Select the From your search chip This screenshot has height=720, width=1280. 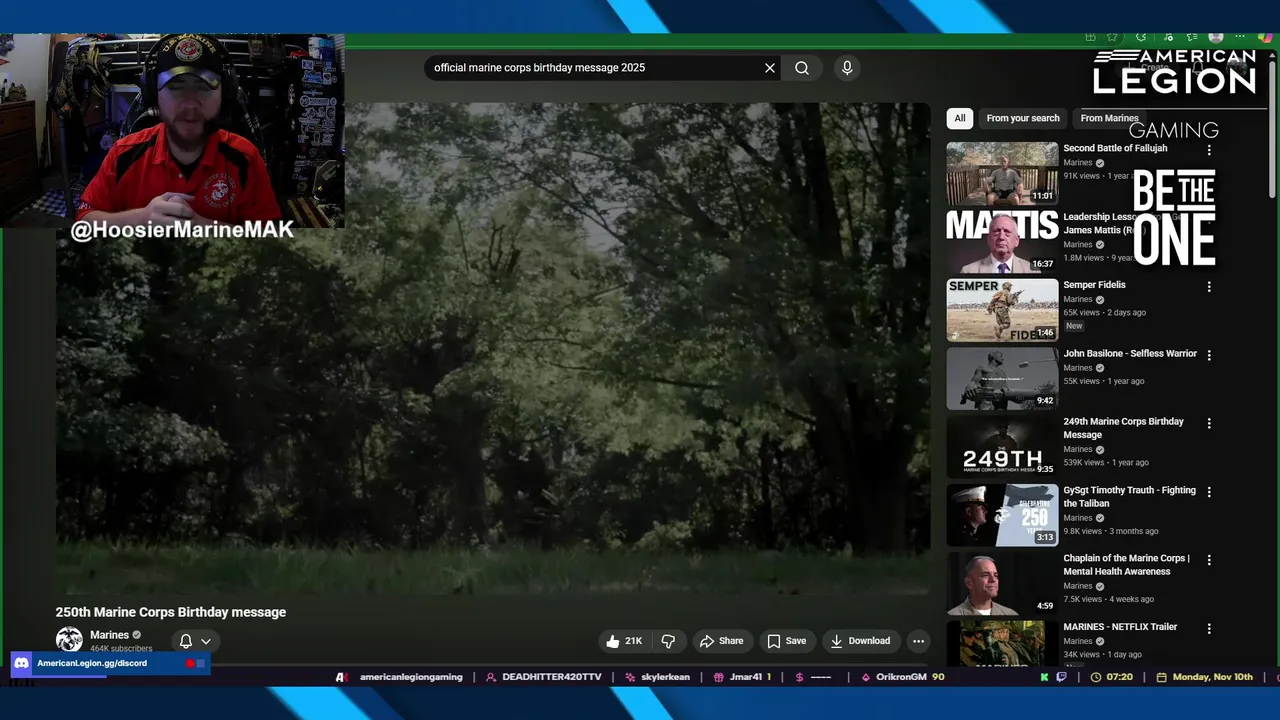(x=1023, y=118)
